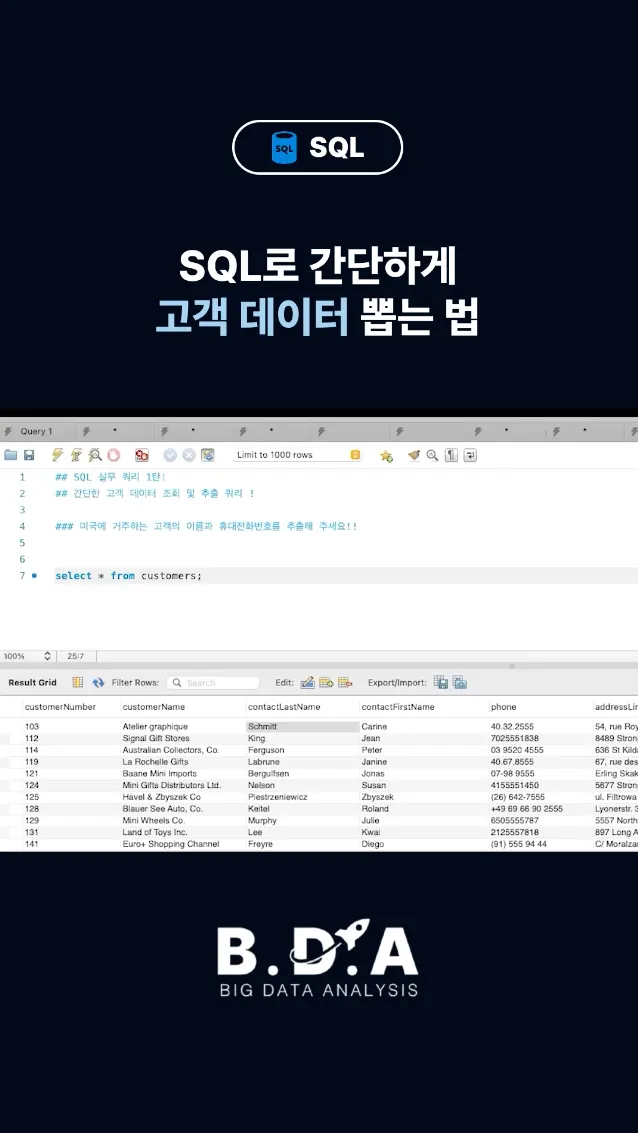638x1133 pixels.
Task: Open a SQL script file via folder icon
Action: tap(10, 455)
